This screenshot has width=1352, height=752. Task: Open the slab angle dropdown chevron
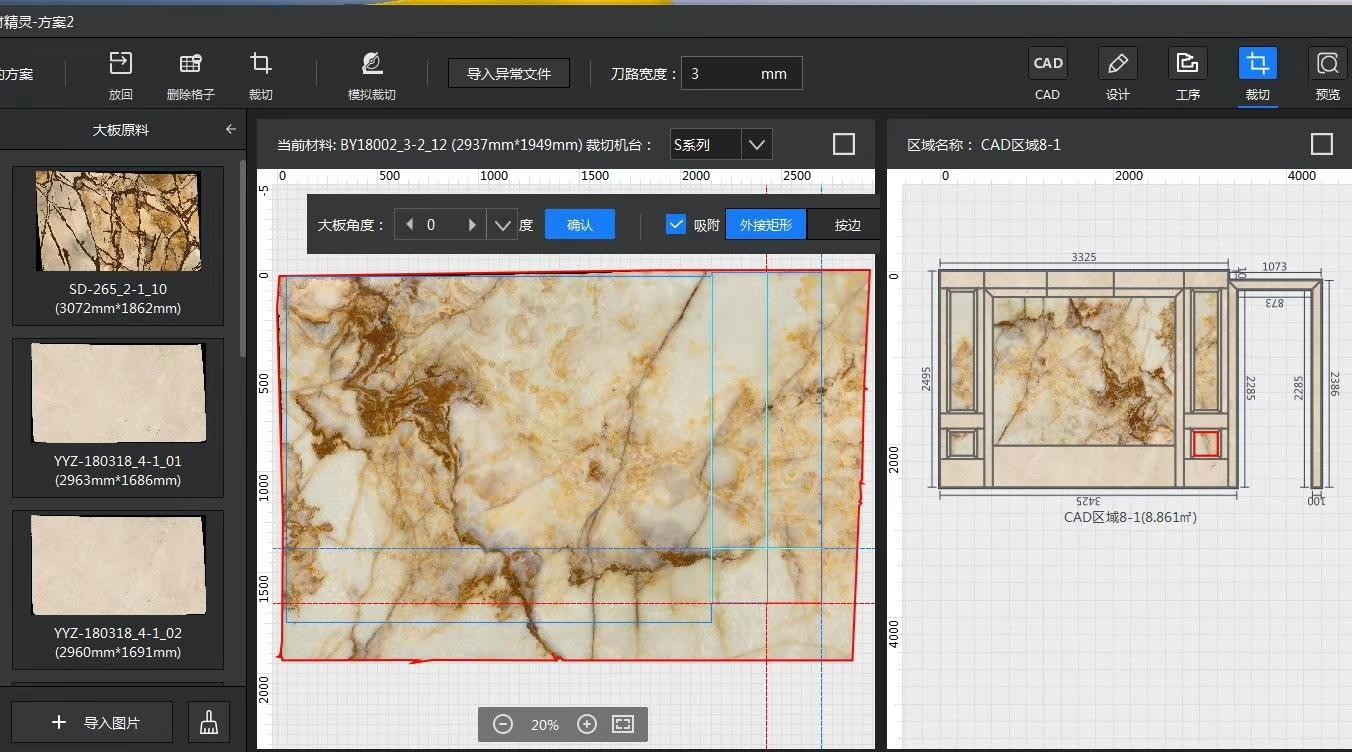click(501, 225)
